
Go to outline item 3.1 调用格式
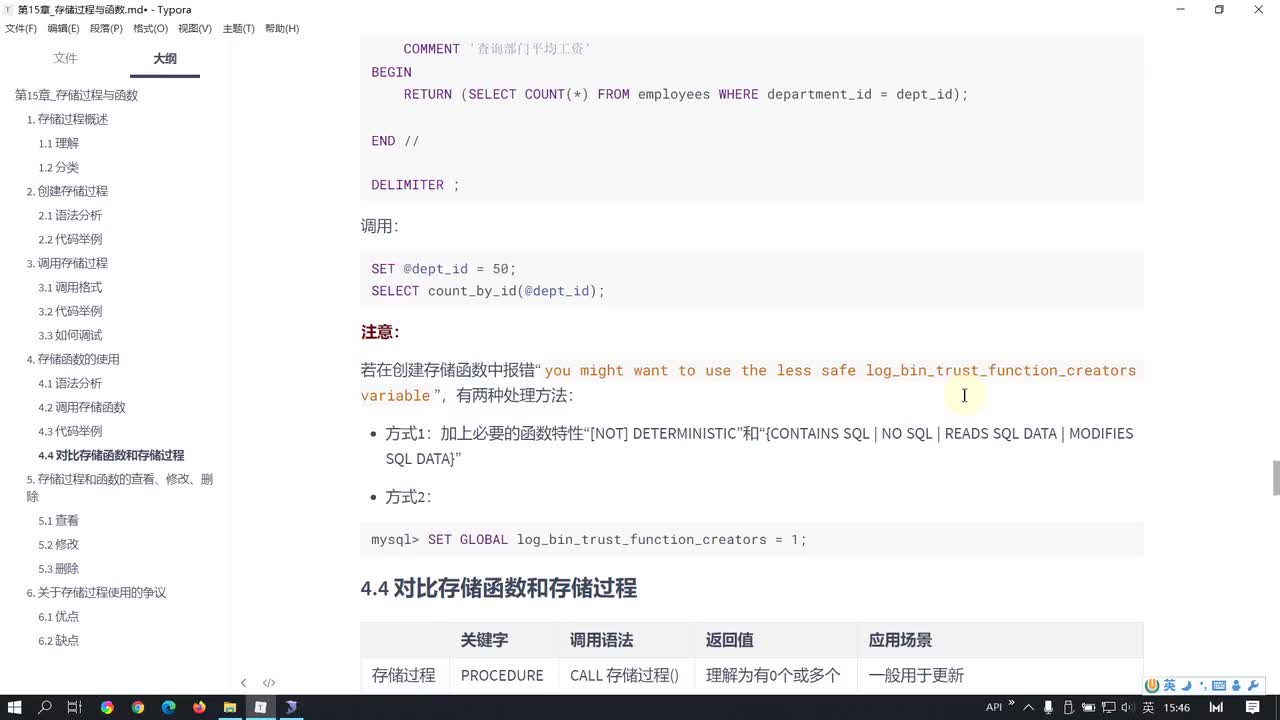pos(70,287)
